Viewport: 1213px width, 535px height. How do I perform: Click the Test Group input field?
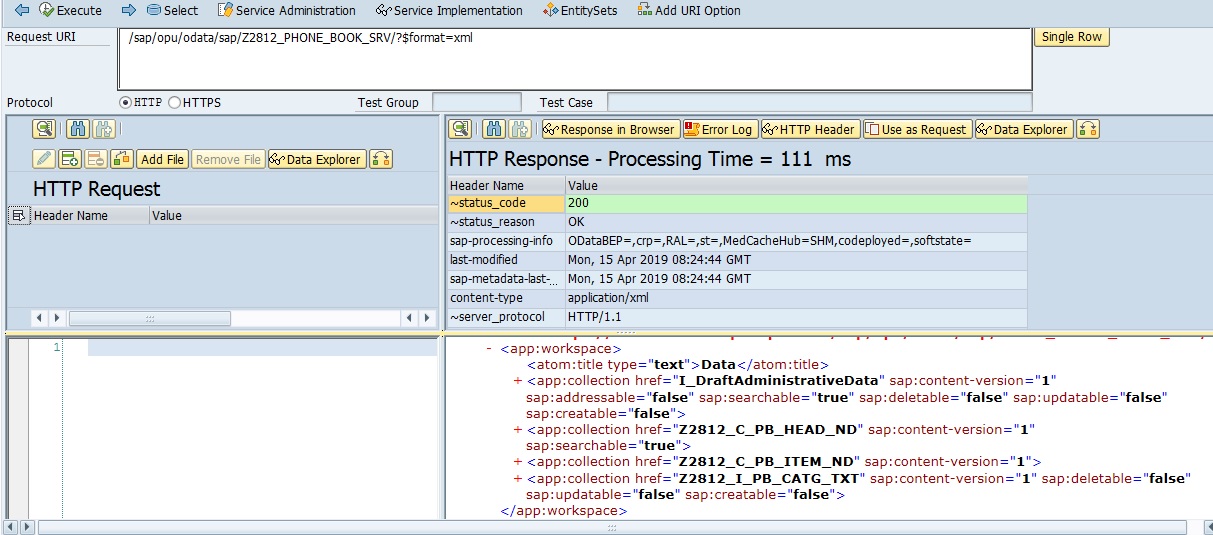(x=477, y=102)
